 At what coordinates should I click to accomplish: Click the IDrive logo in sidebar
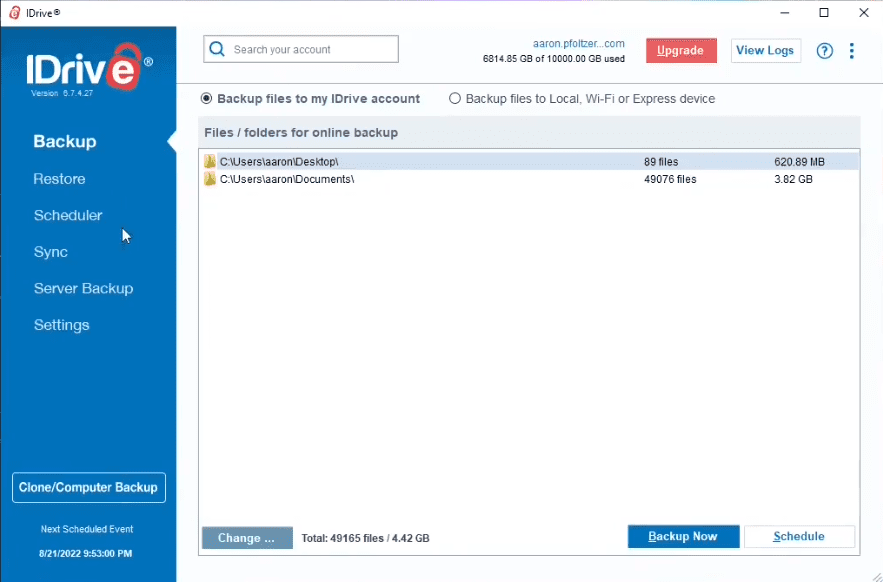[89, 67]
